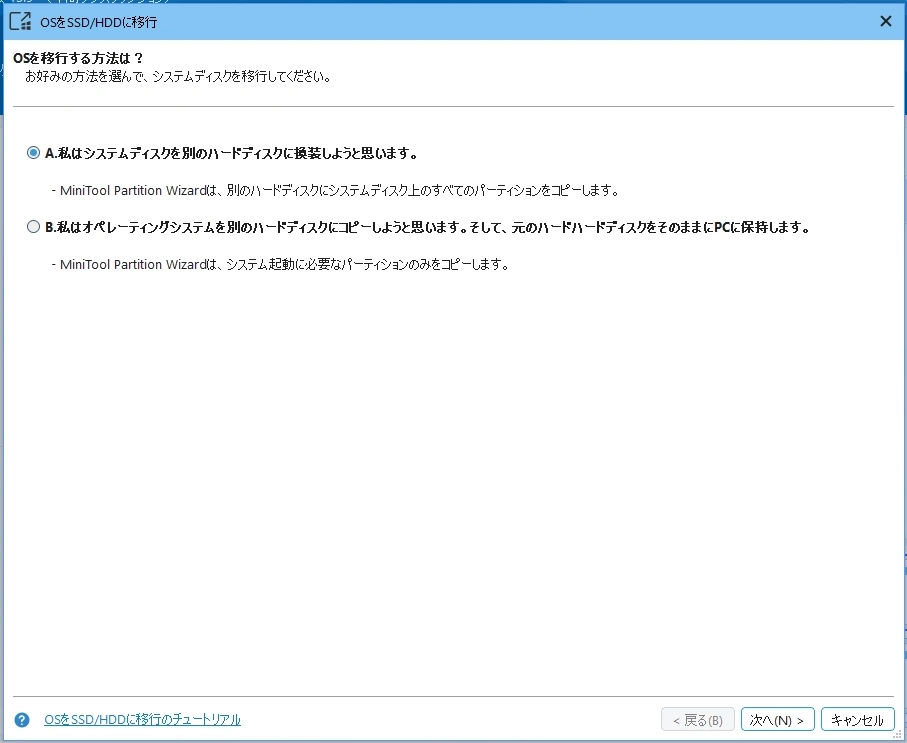Click the migrate OS icon in title bar

(x=21, y=21)
